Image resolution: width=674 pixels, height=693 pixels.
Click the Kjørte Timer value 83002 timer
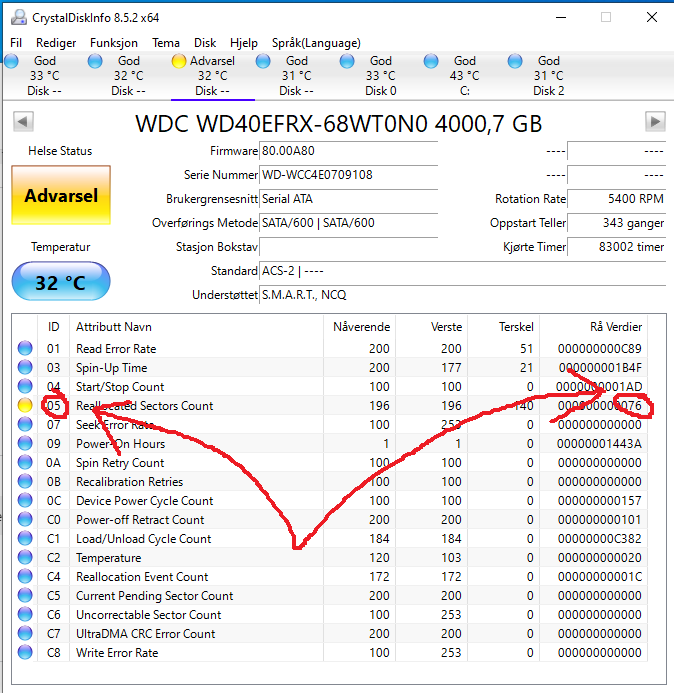tap(617, 247)
